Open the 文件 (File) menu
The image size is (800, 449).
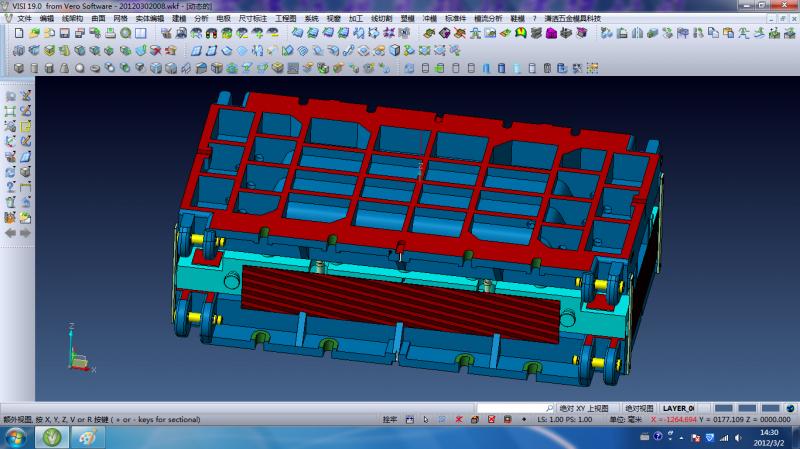click(24, 18)
